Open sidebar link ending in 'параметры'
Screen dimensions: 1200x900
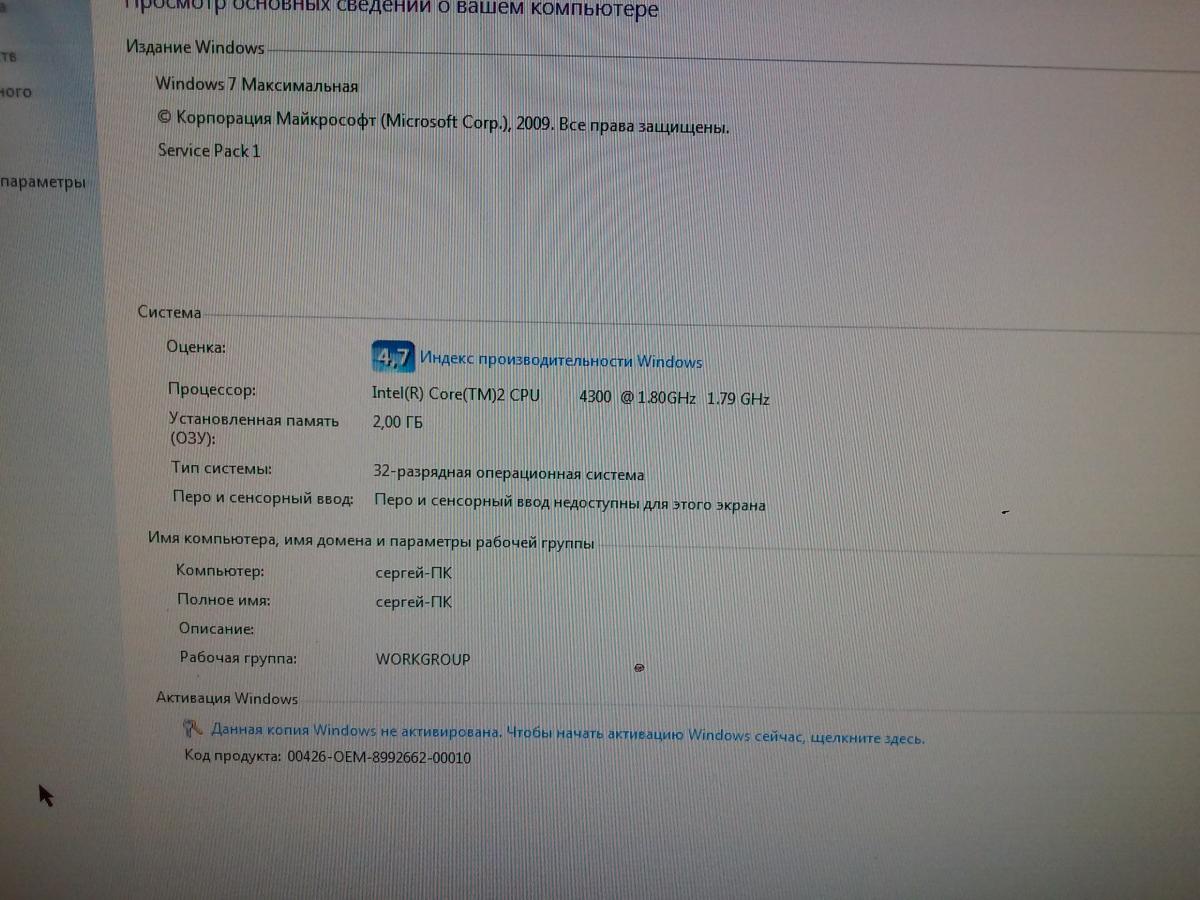point(43,183)
